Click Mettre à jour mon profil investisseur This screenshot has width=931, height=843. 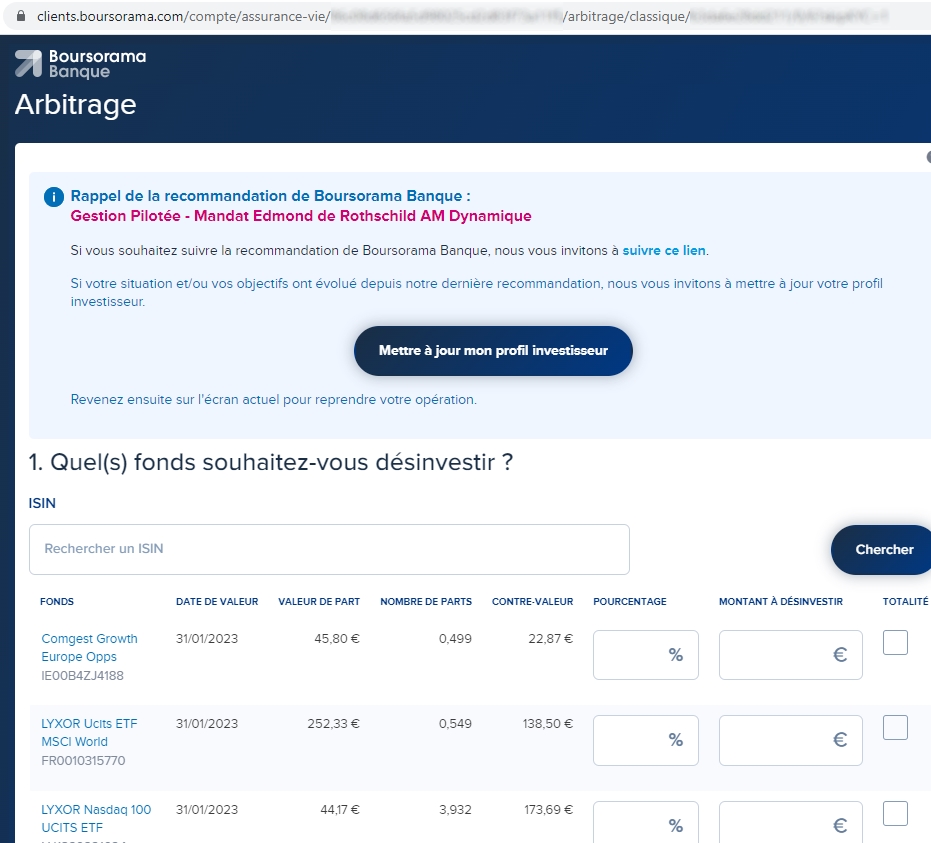click(x=493, y=351)
